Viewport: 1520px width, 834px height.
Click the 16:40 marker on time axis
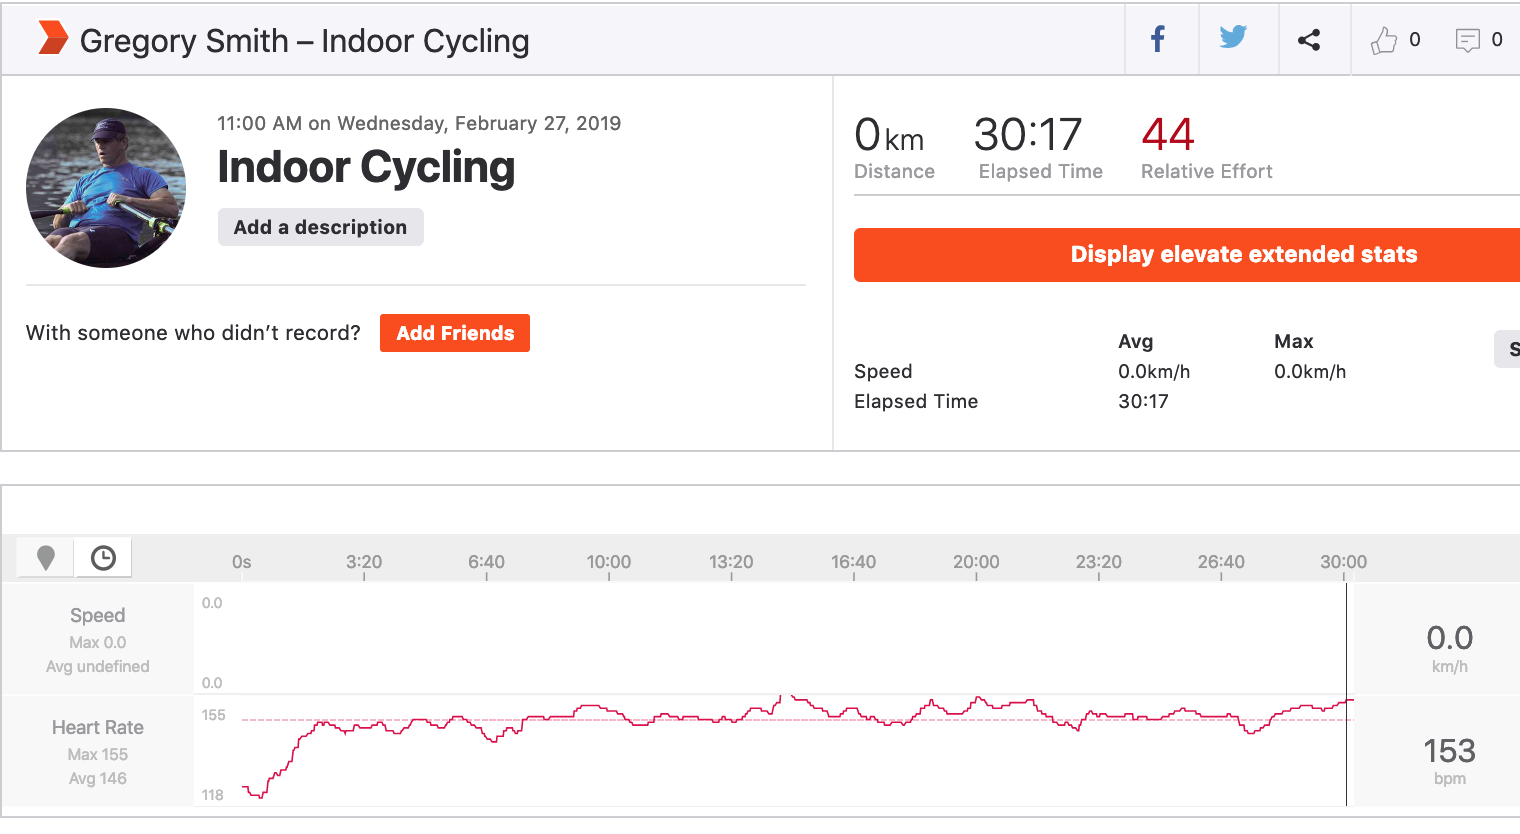pos(853,562)
